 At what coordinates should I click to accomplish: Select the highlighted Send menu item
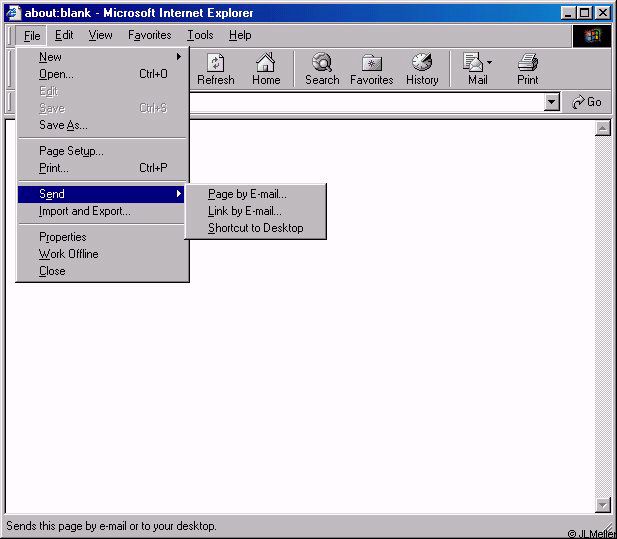point(101,194)
